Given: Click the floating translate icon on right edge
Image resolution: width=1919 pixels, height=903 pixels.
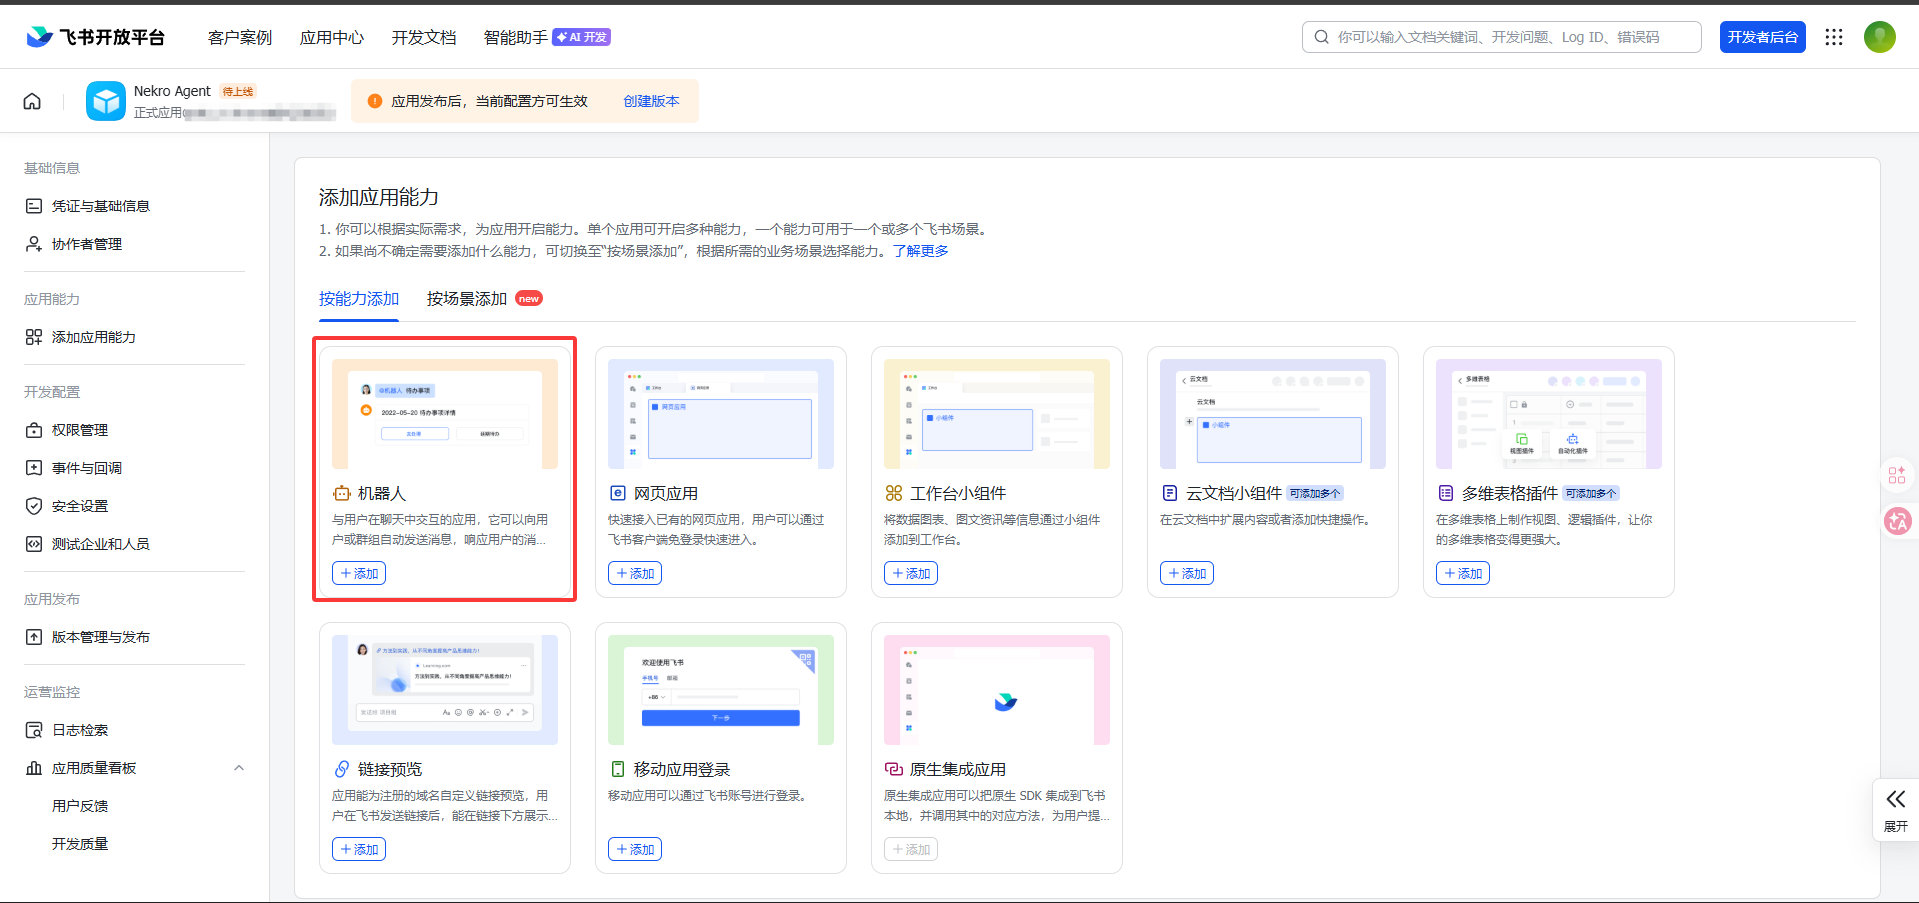Looking at the screenshot, I should click(1897, 521).
